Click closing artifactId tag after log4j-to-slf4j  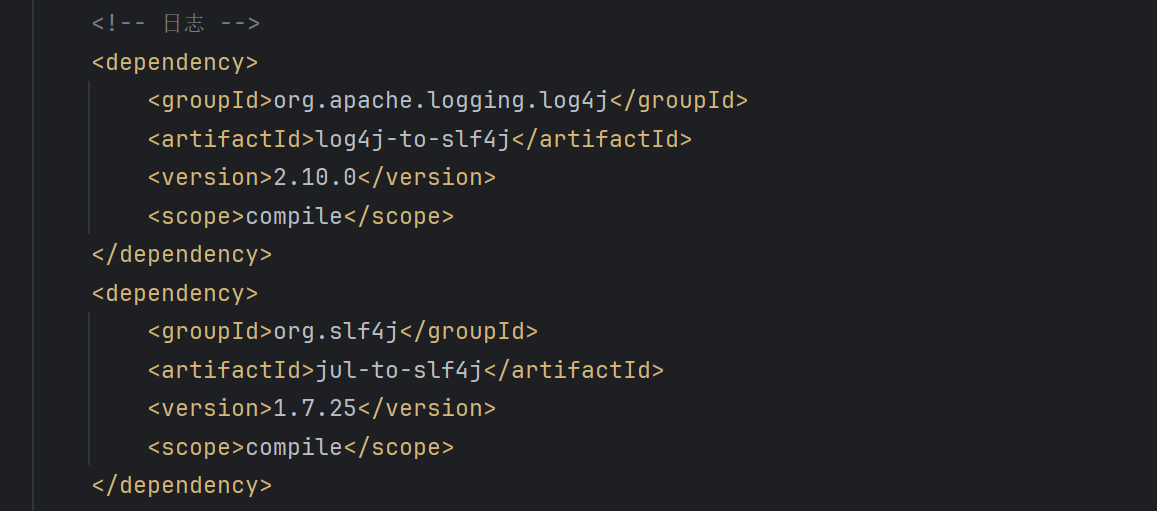coord(602,139)
